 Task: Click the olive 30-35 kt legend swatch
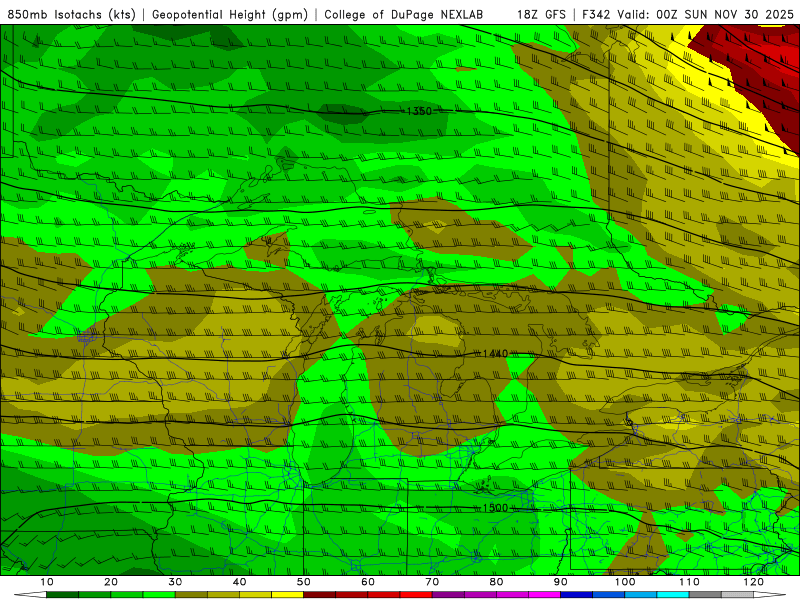191,595
